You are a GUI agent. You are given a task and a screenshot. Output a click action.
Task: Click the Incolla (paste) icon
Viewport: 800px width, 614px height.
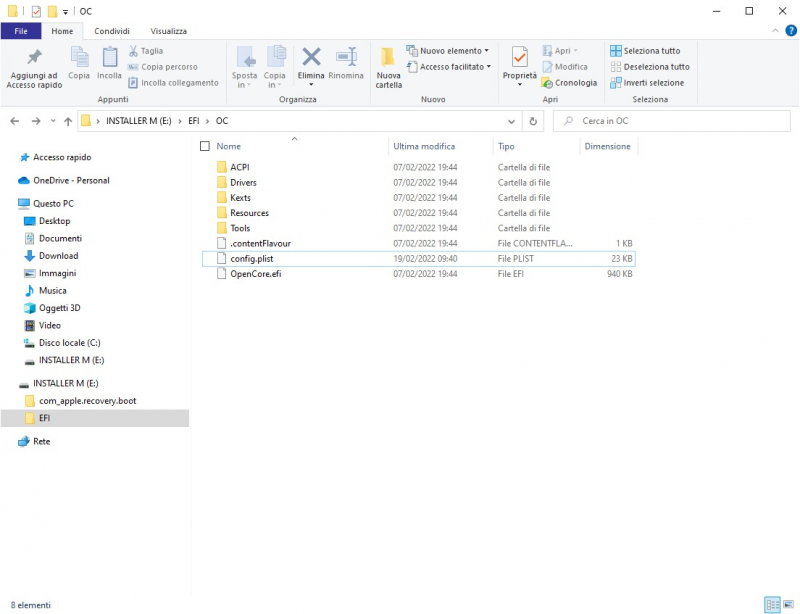pyautogui.click(x=110, y=58)
